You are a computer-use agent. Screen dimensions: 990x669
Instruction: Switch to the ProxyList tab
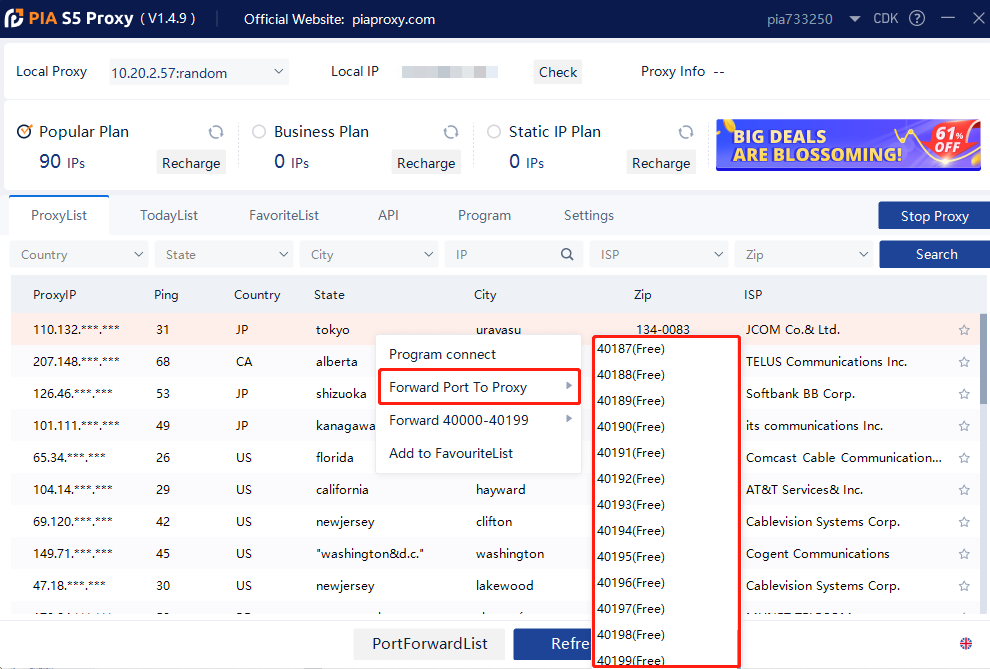[x=59, y=215]
